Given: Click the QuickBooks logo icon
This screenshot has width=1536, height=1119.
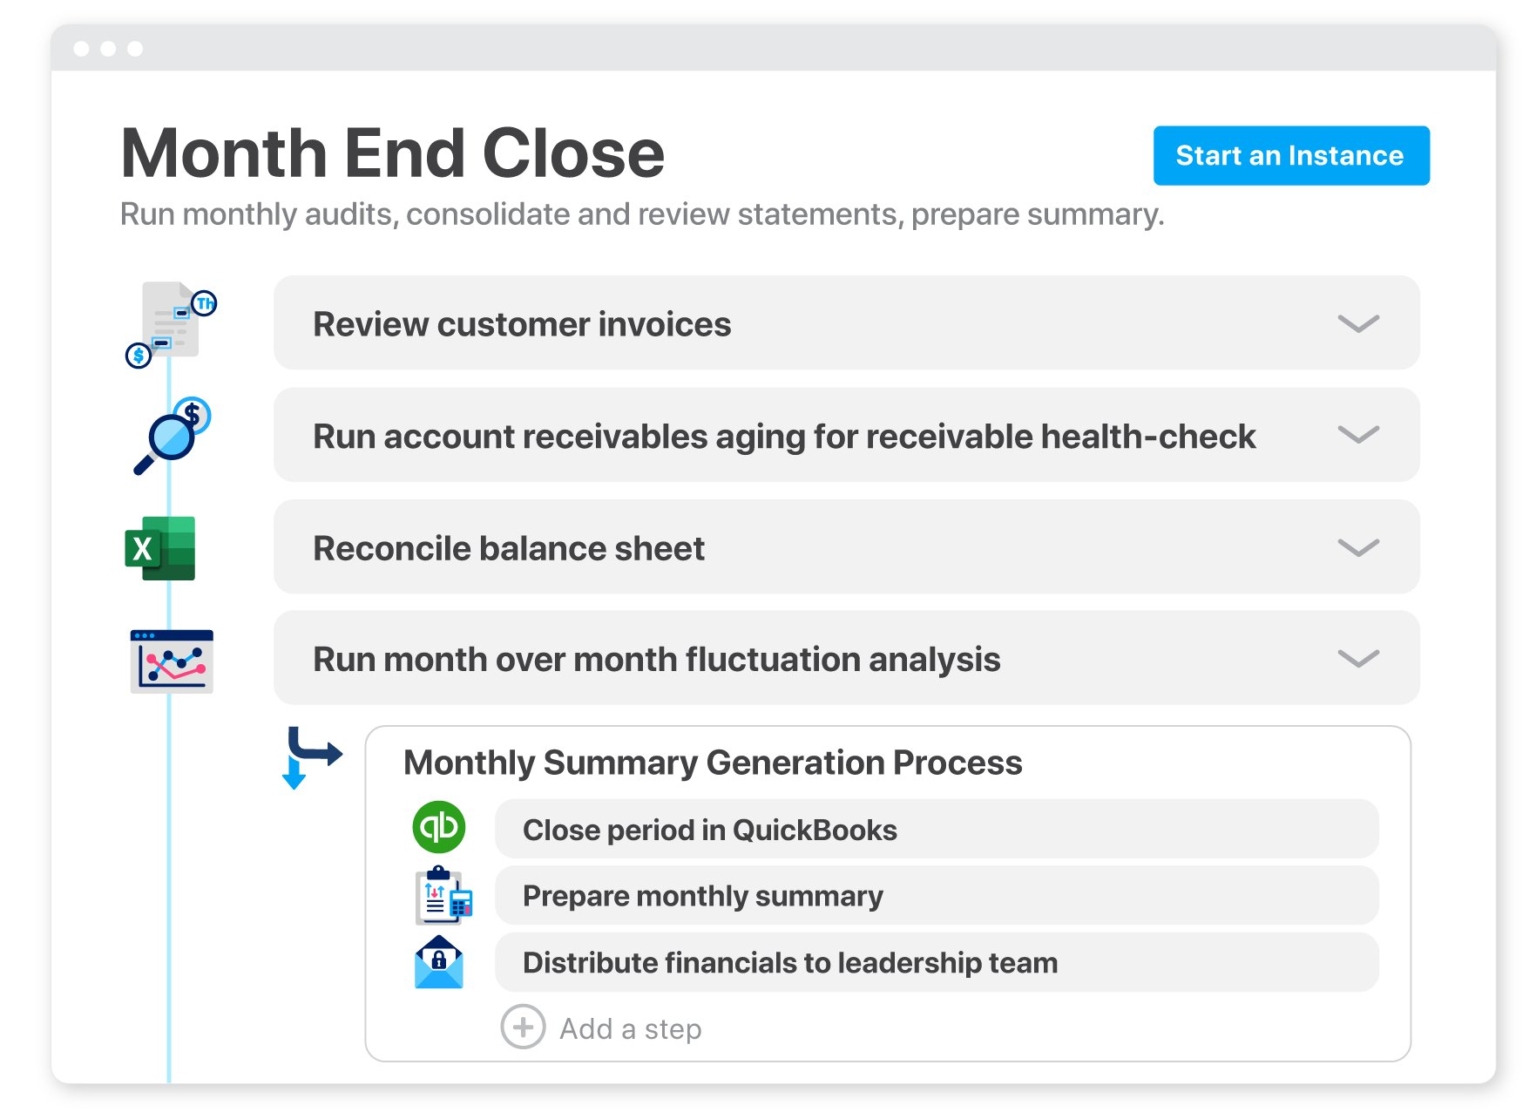Looking at the screenshot, I should [x=439, y=826].
